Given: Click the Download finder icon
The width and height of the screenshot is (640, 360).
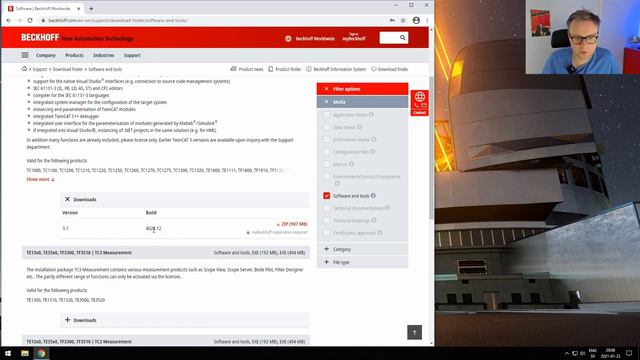Looking at the screenshot, I should (x=373, y=69).
